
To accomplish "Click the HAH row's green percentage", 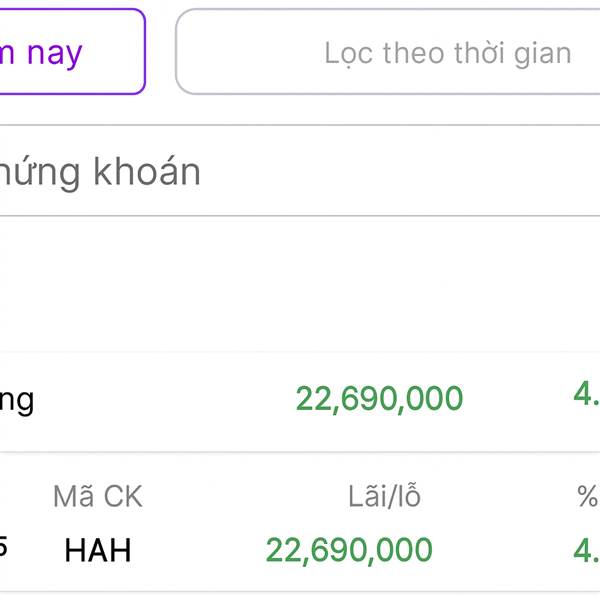I will pos(586,549).
